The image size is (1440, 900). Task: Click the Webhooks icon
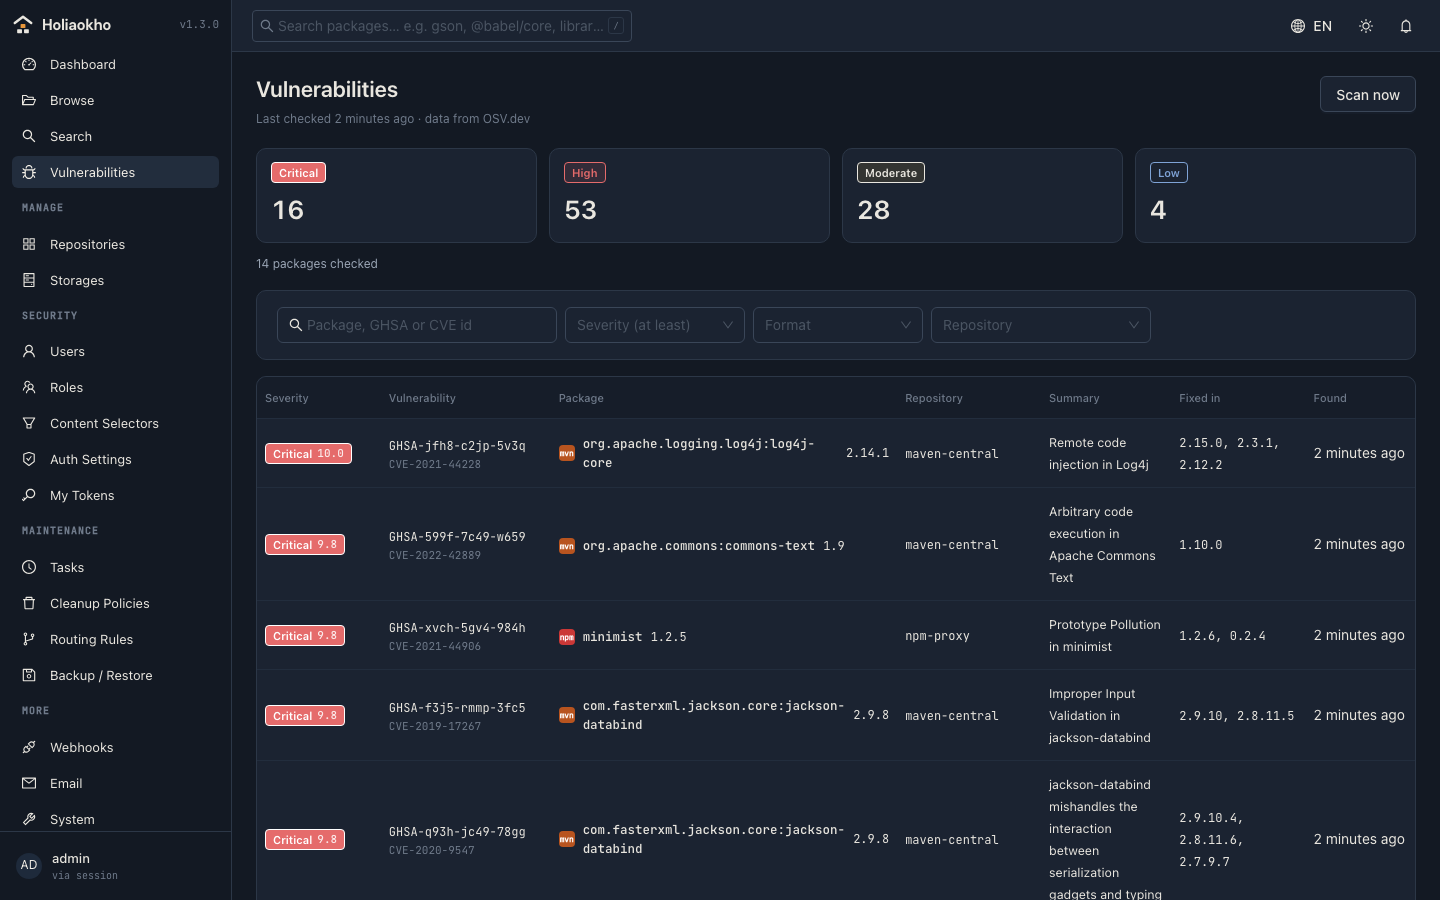click(x=29, y=747)
